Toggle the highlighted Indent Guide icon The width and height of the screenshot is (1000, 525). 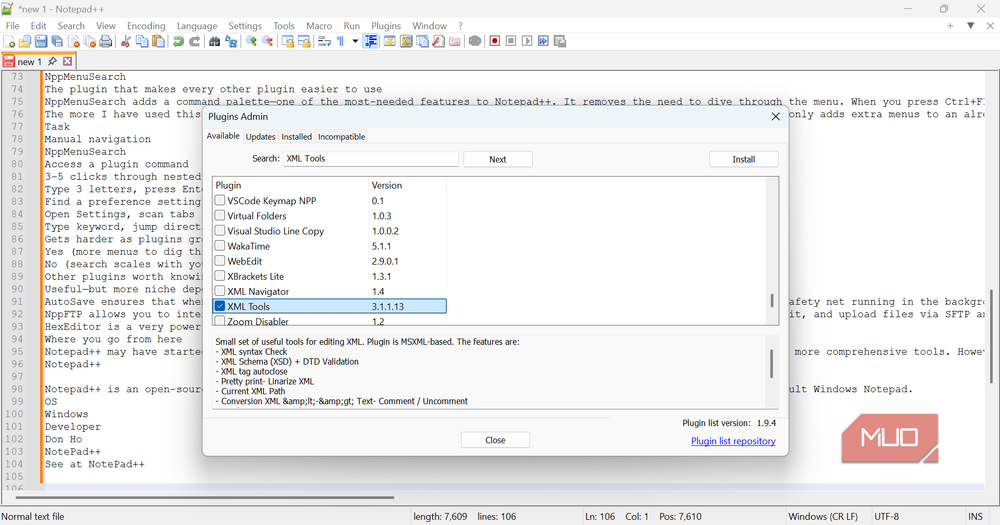point(371,41)
